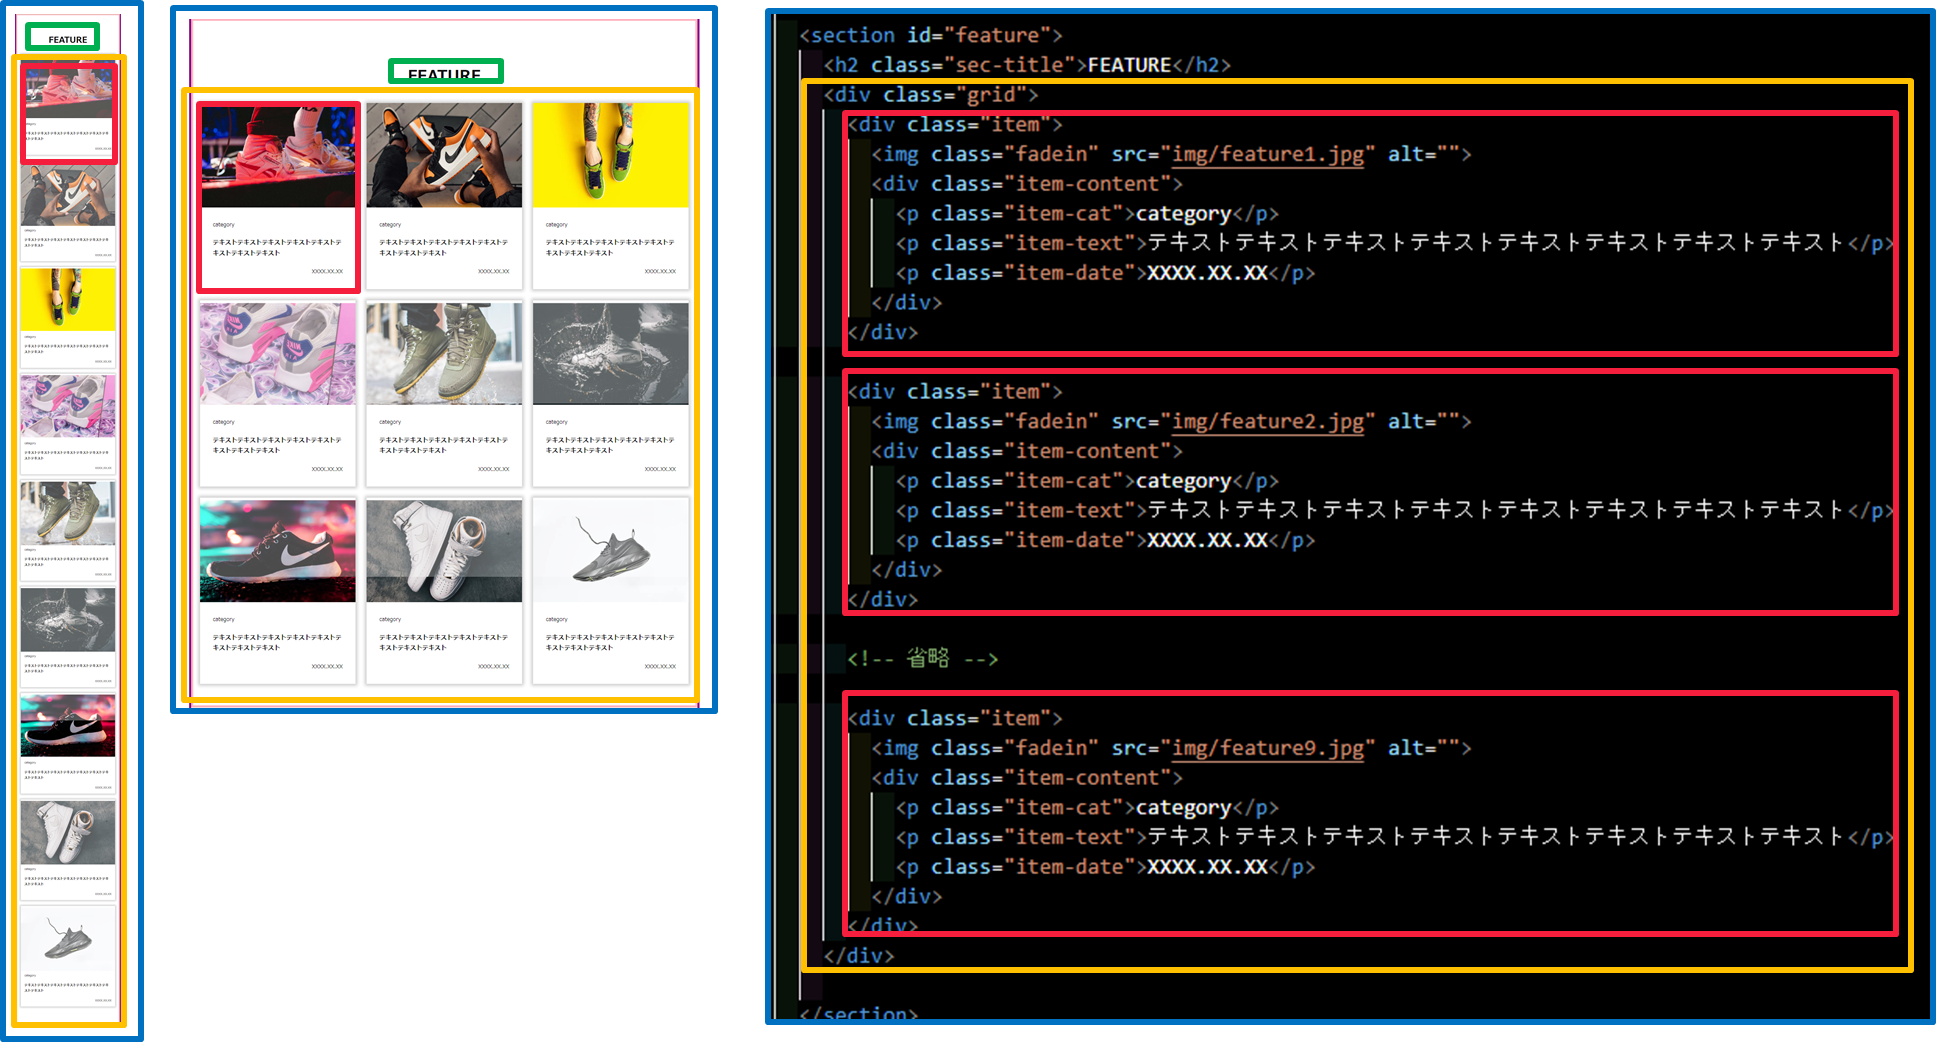Select the pink floral sneaker thumbnail
1936x1042 pixels.
277,352
